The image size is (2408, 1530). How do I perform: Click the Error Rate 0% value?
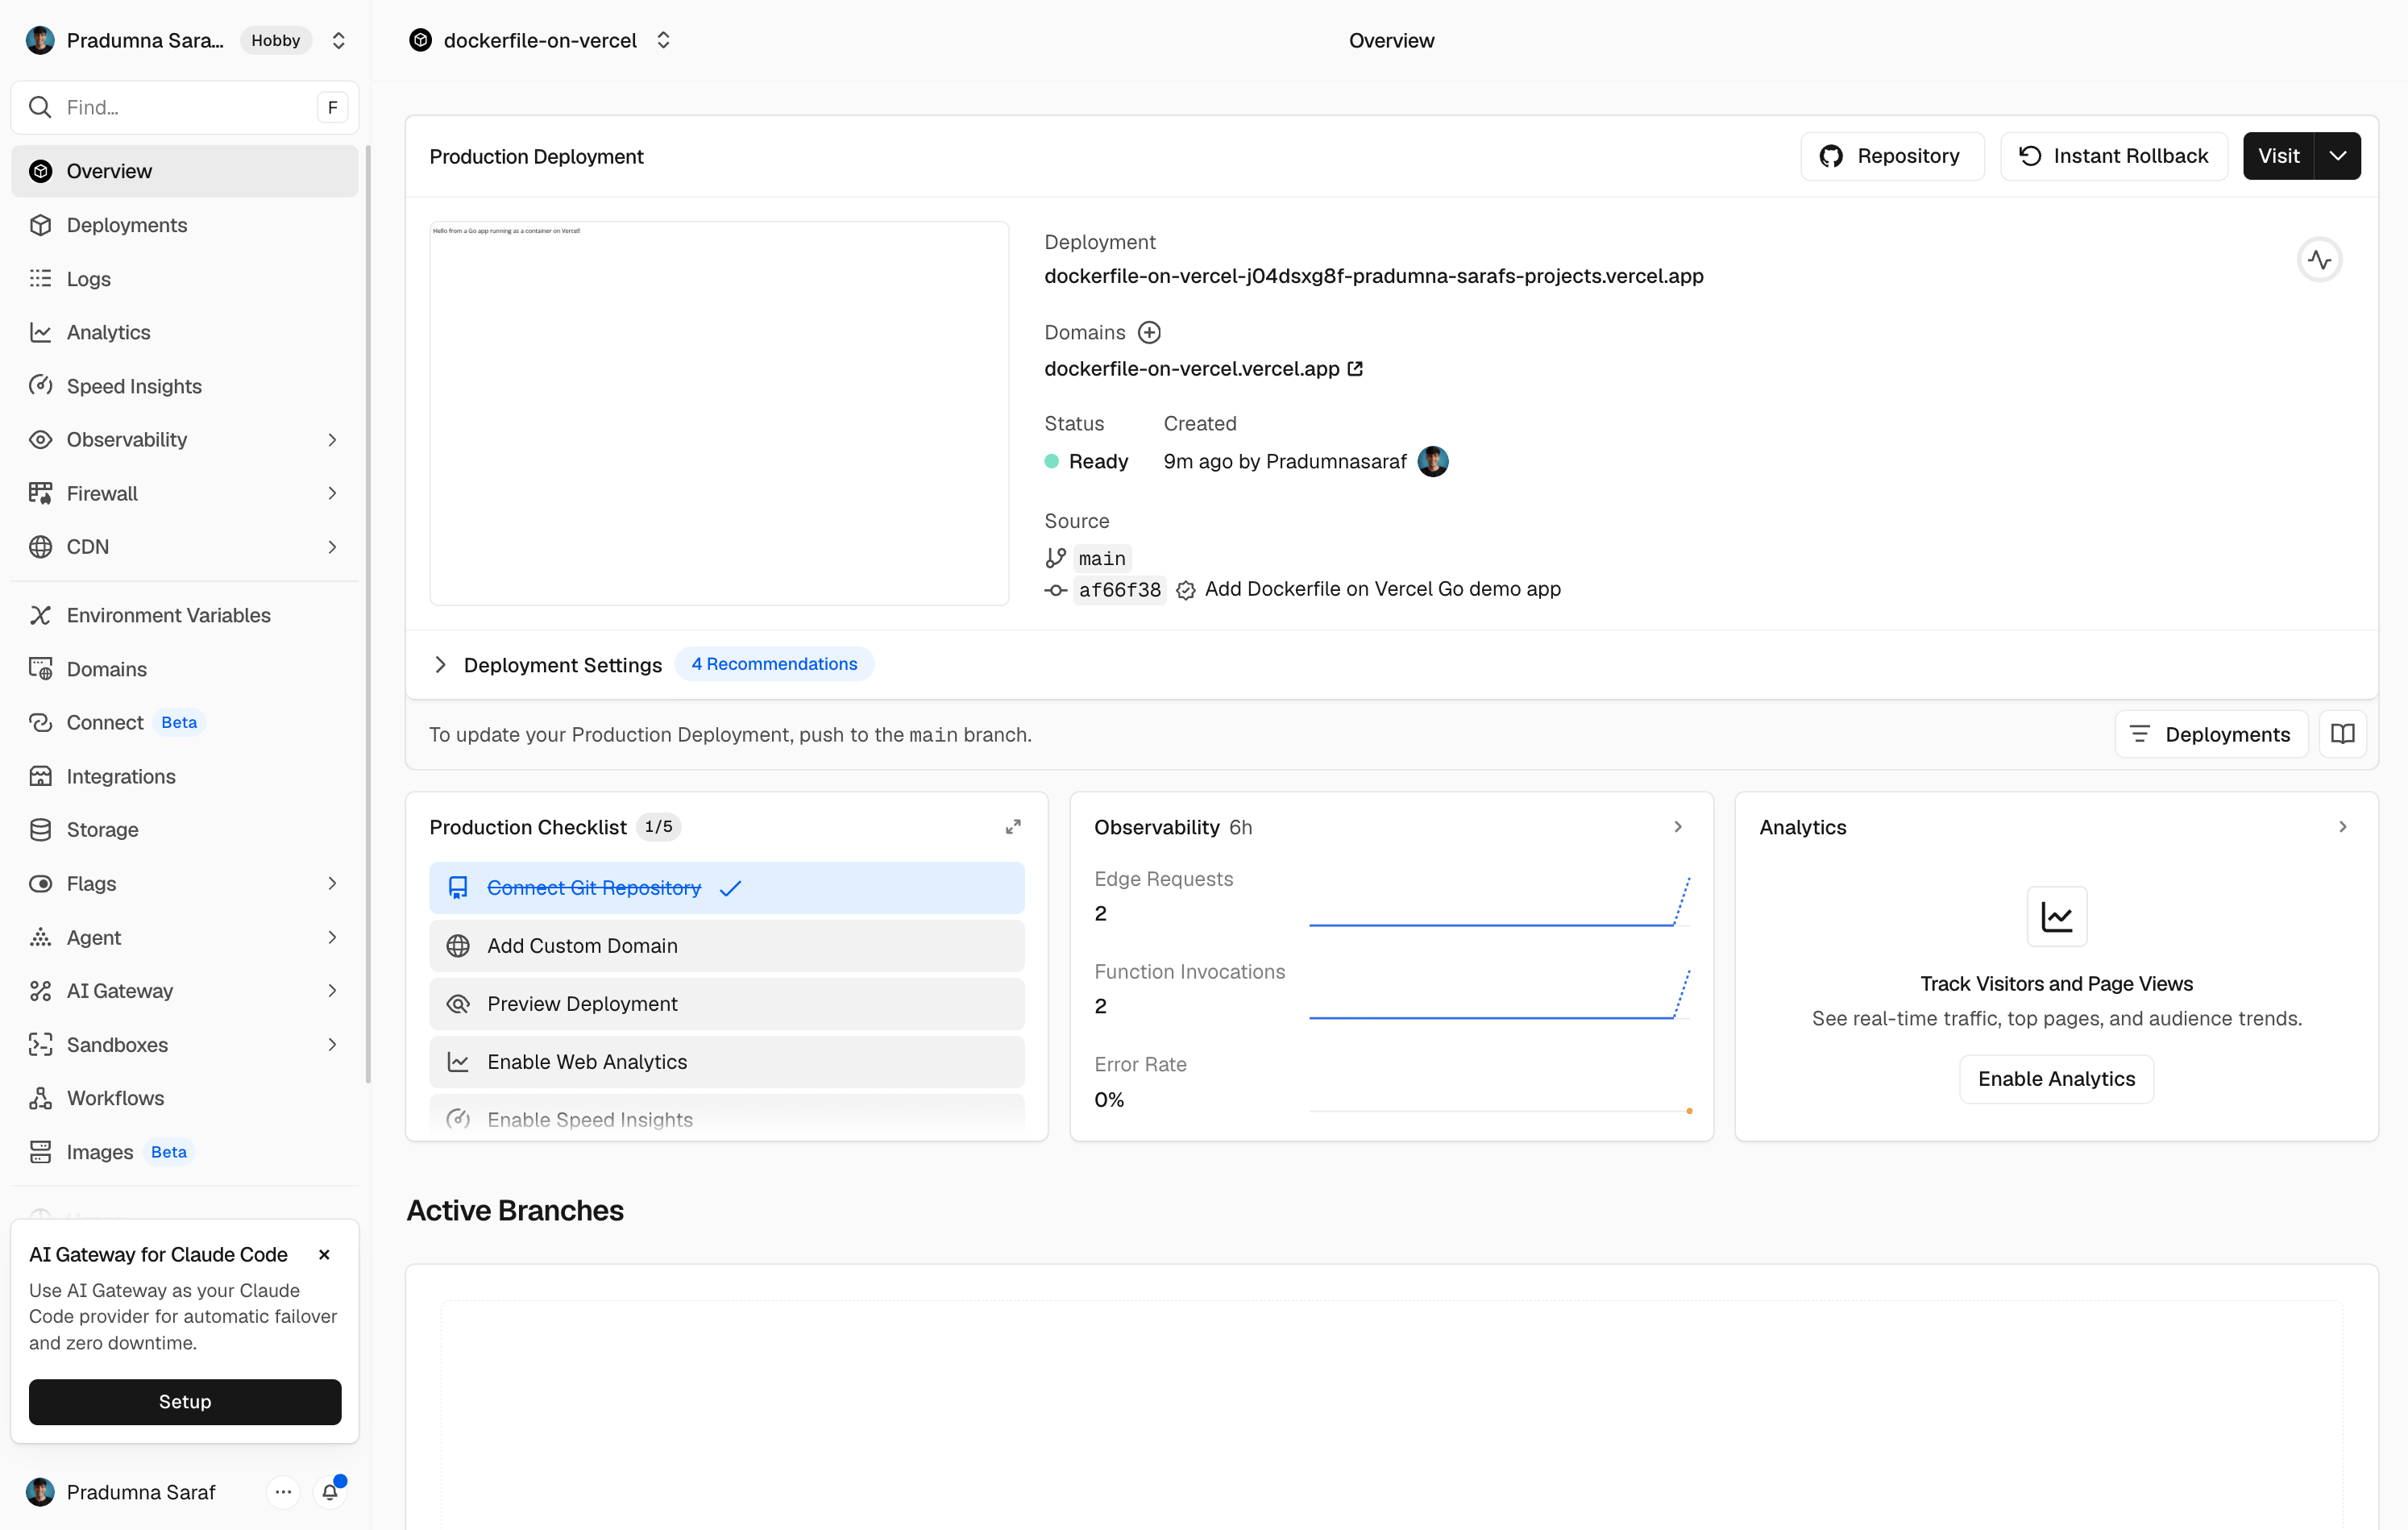click(x=1108, y=1100)
